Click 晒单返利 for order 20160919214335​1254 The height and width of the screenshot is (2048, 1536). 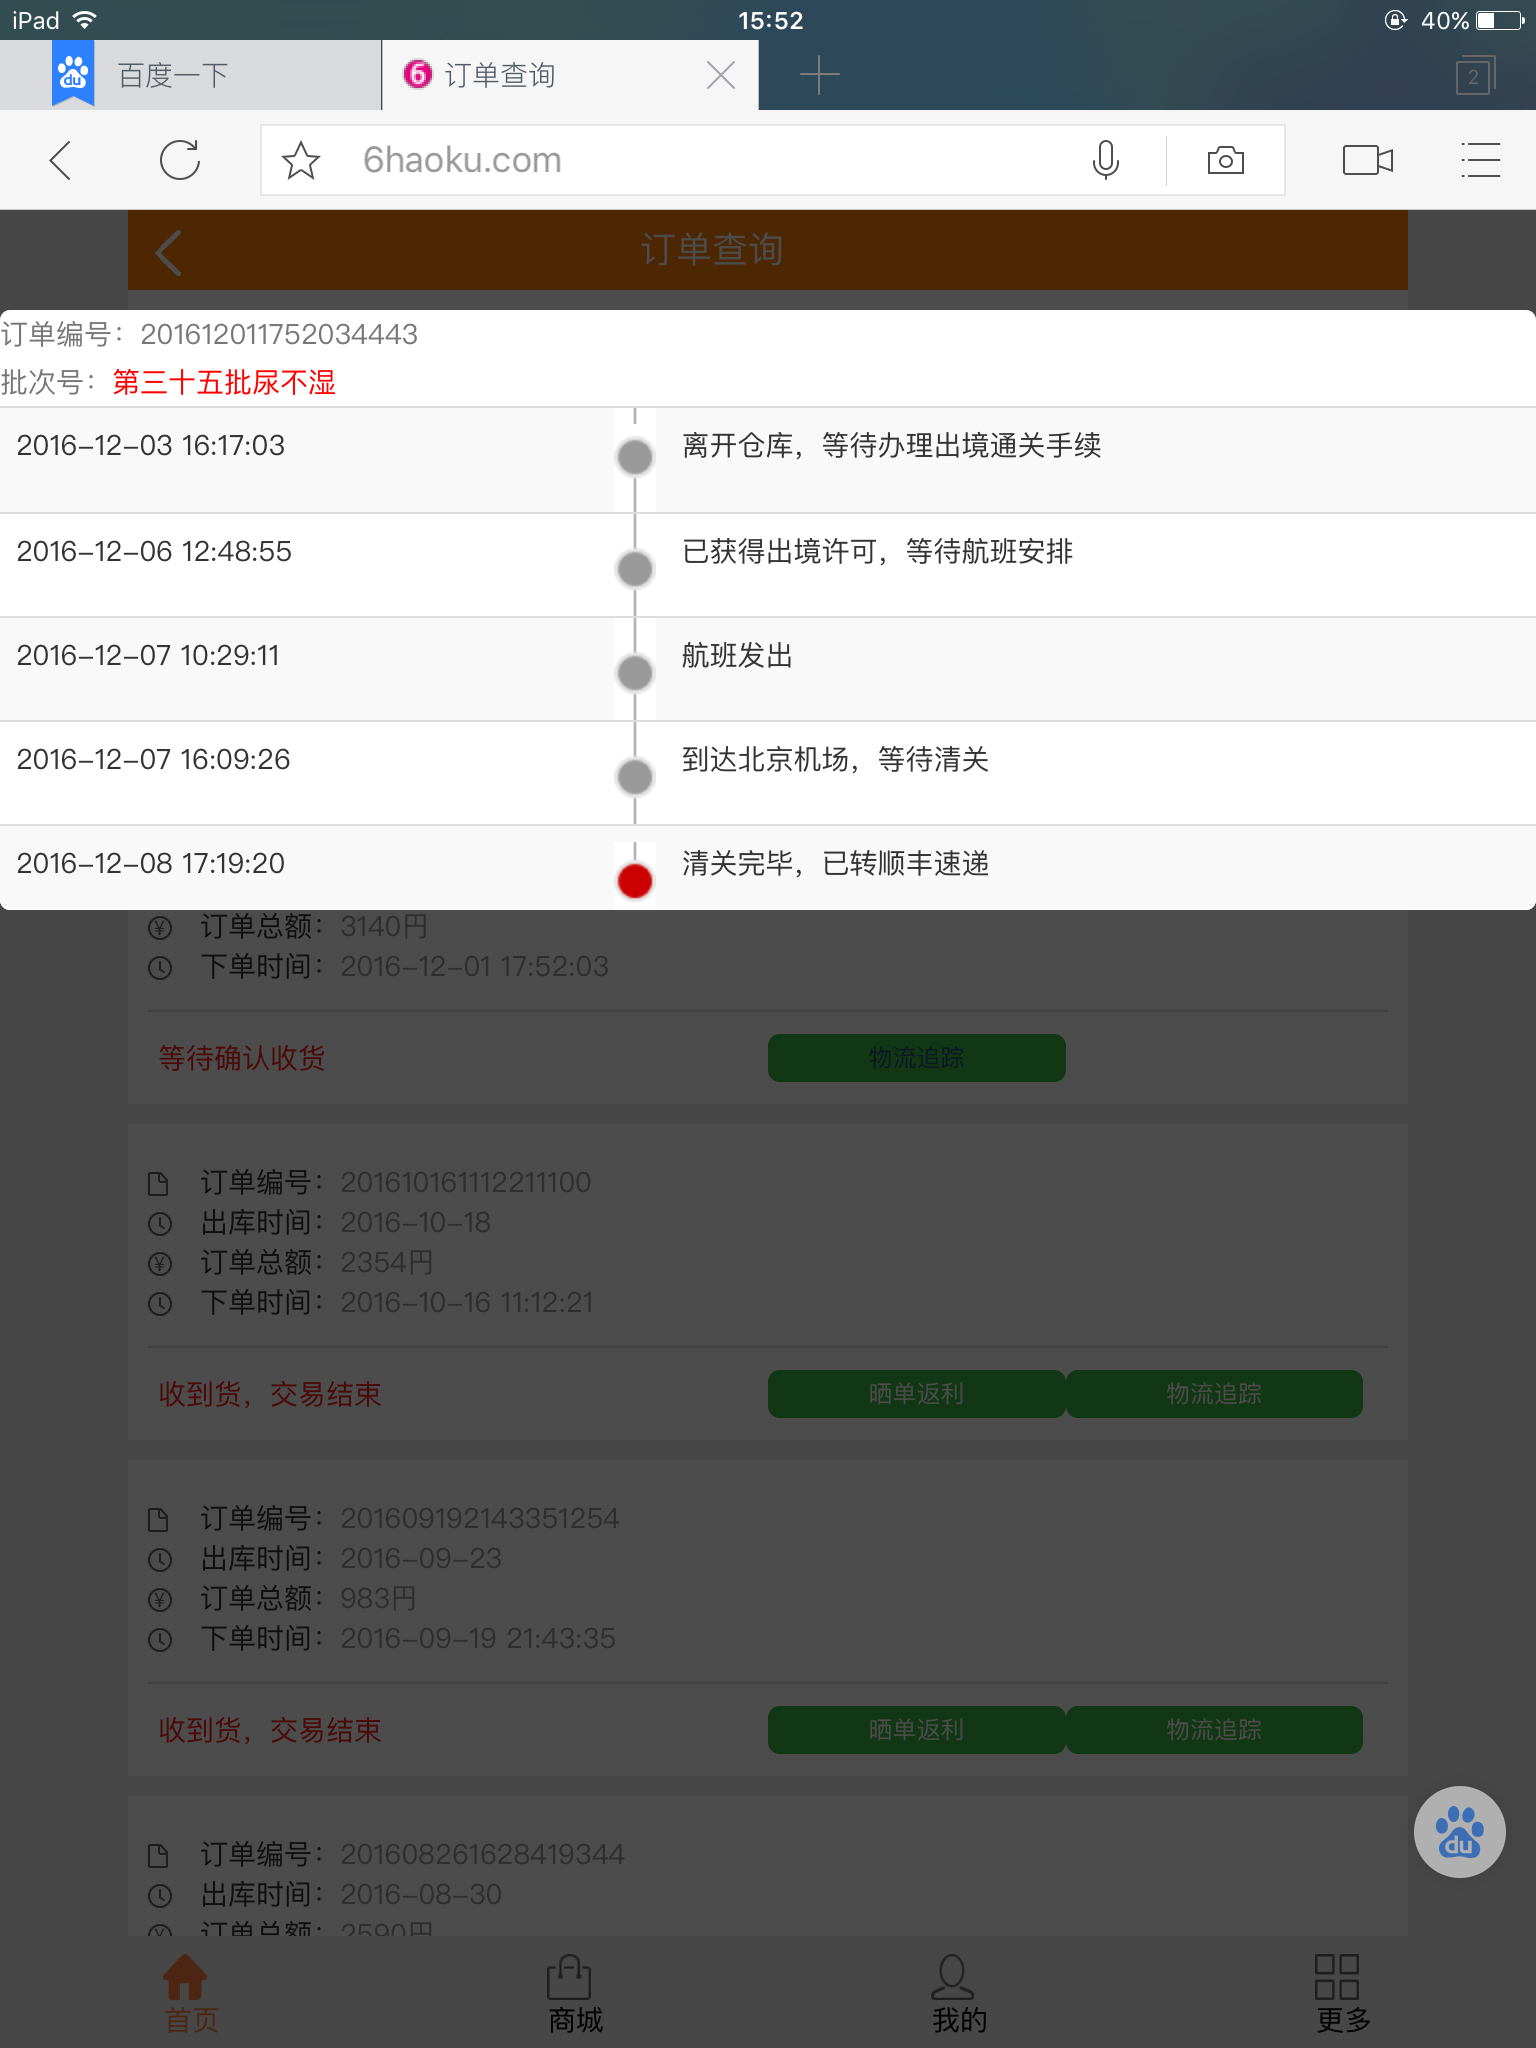[916, 1730]
